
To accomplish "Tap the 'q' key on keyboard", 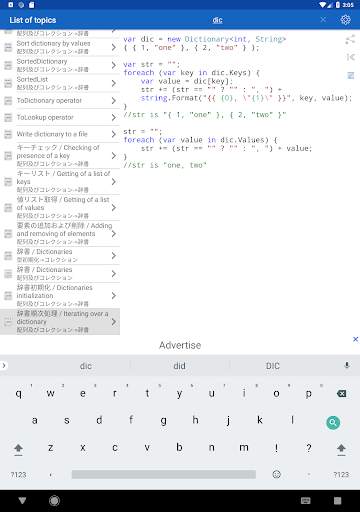I will click(19, 394).
